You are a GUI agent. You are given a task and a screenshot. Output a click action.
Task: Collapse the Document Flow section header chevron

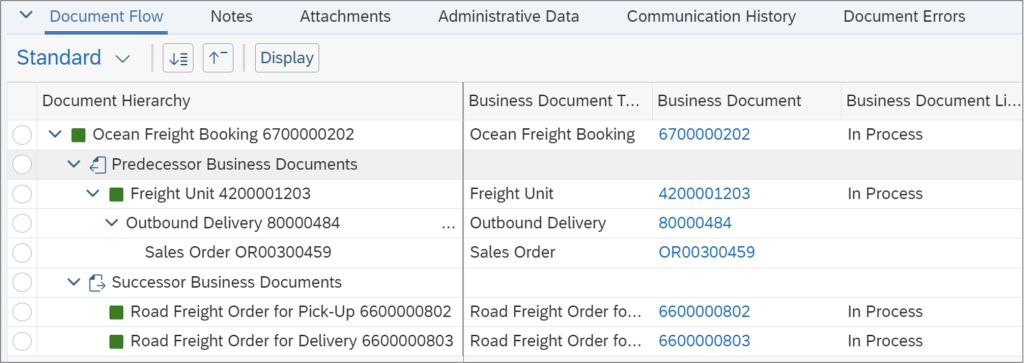[26, 16]
